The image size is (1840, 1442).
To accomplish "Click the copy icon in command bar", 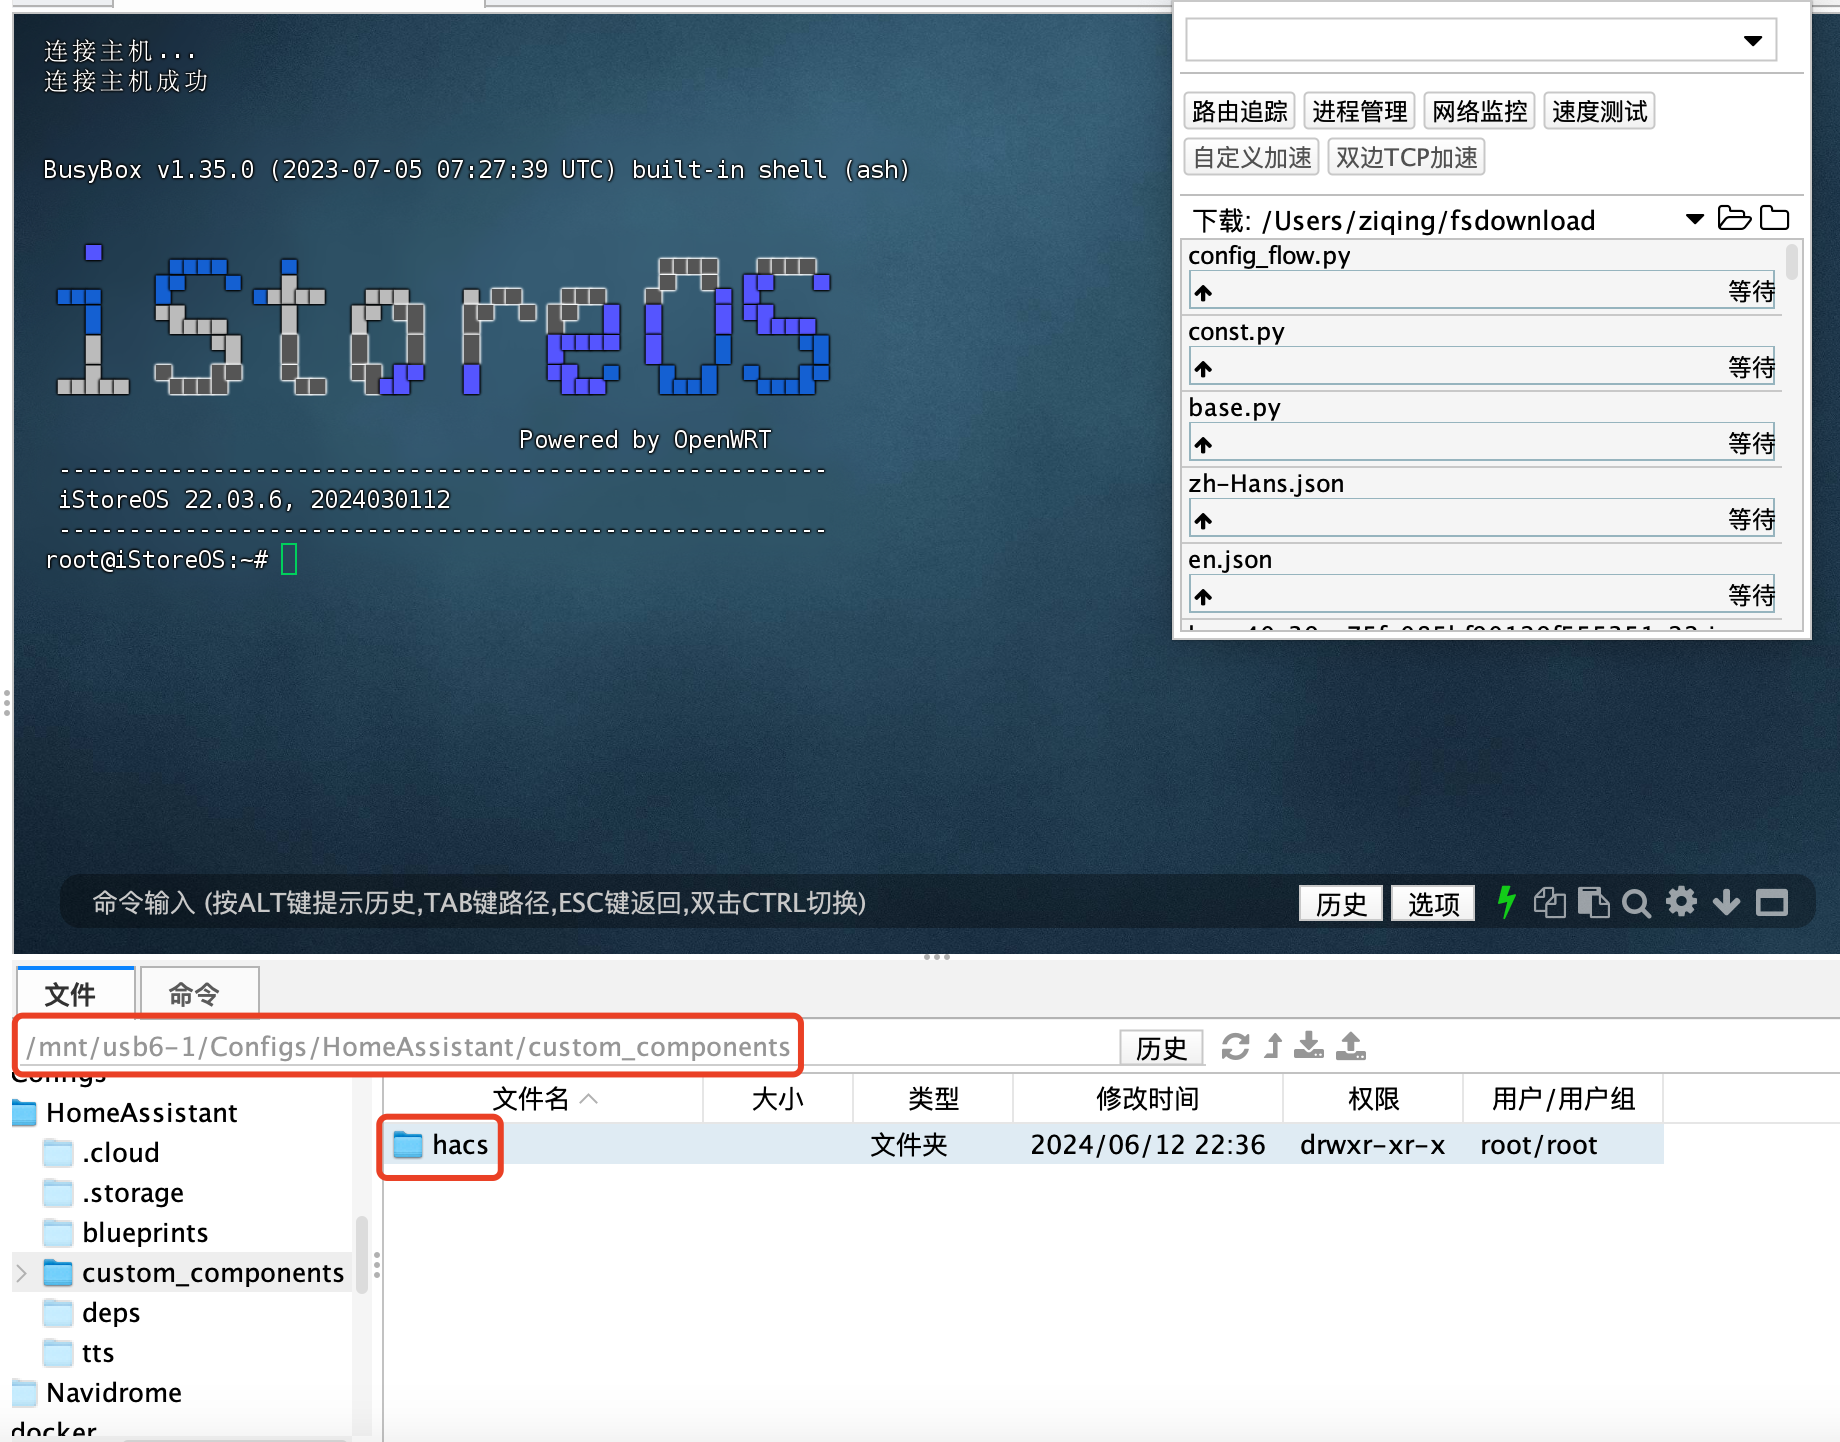I will click(1549, 903).
